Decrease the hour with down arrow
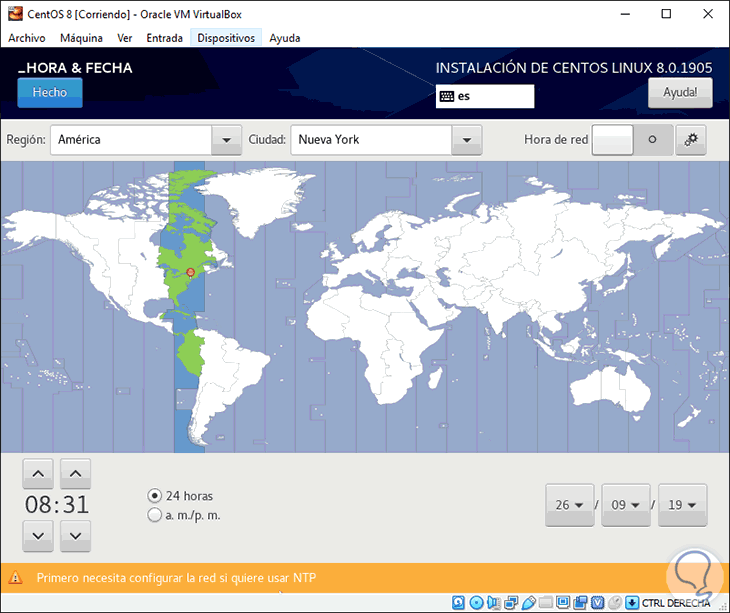 click(x=38, y=536)
